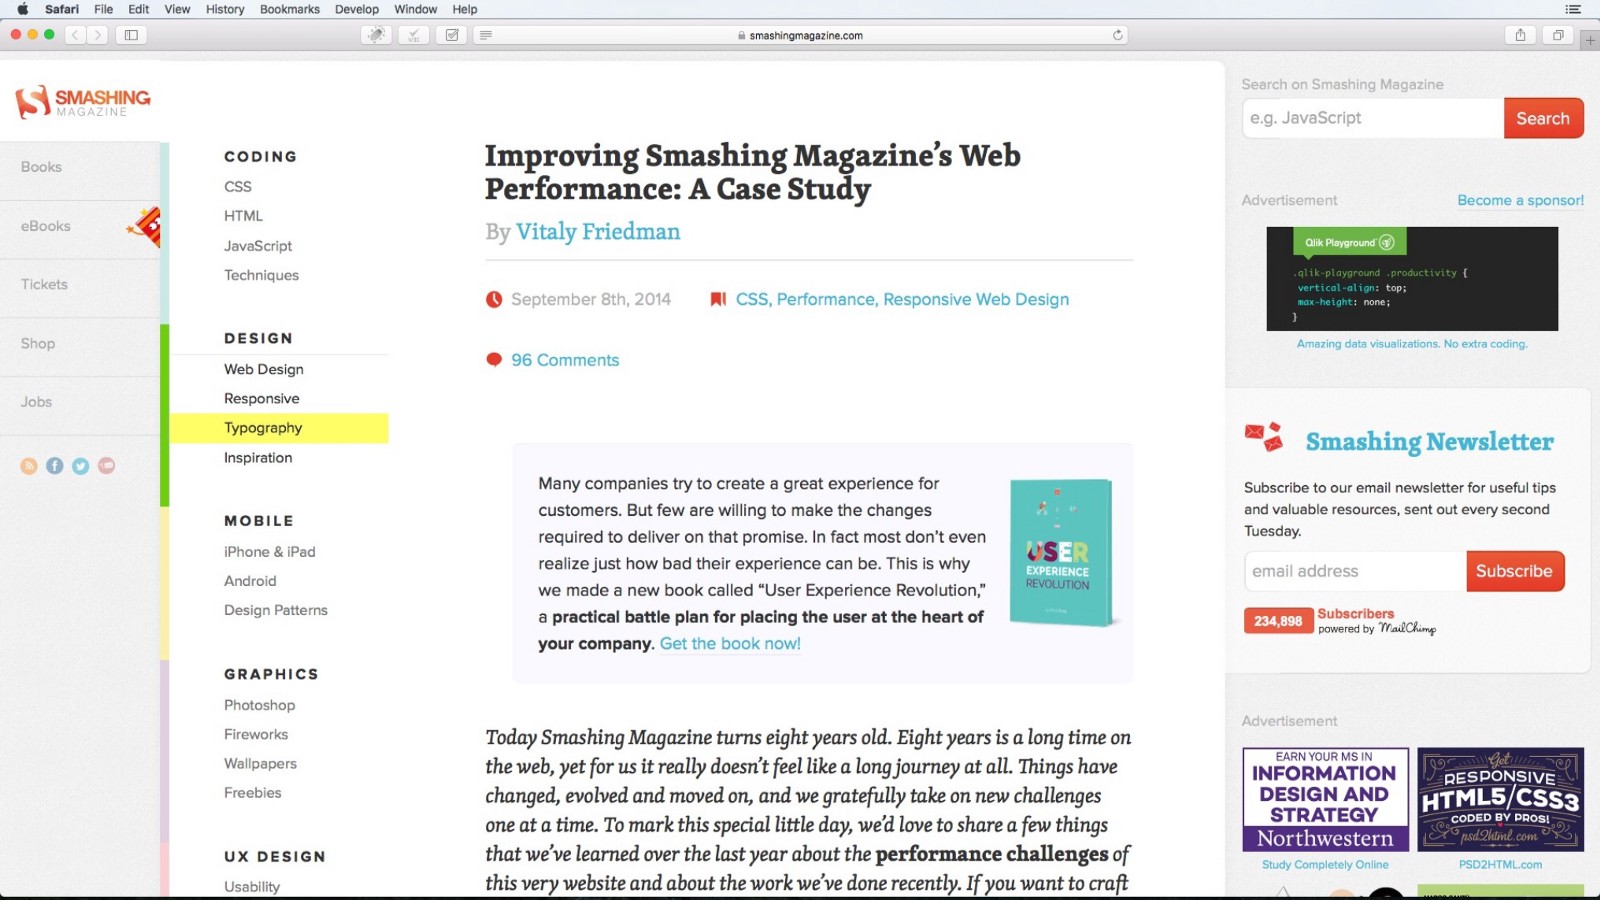
Task: Open the Qlik Playground advertisement image
Action: [1412, 279]
